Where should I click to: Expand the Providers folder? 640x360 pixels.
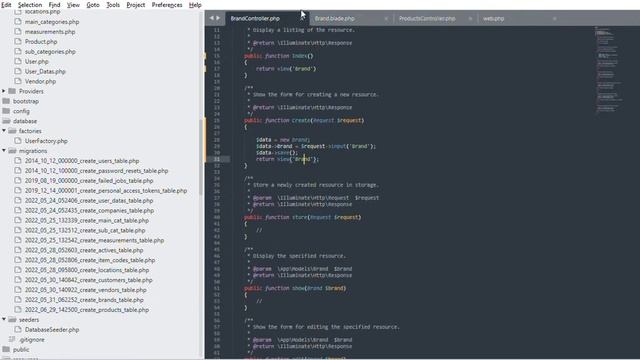[4, 91]
